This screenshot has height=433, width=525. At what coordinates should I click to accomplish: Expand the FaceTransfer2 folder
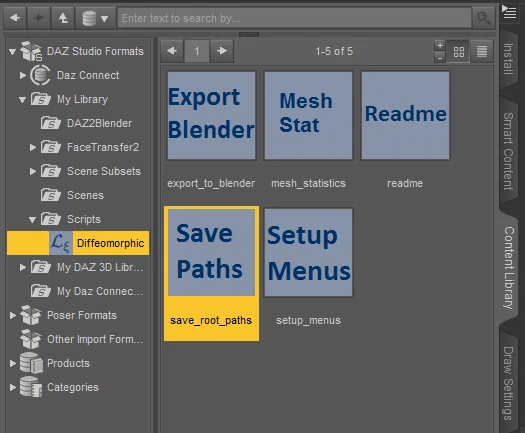32,147
